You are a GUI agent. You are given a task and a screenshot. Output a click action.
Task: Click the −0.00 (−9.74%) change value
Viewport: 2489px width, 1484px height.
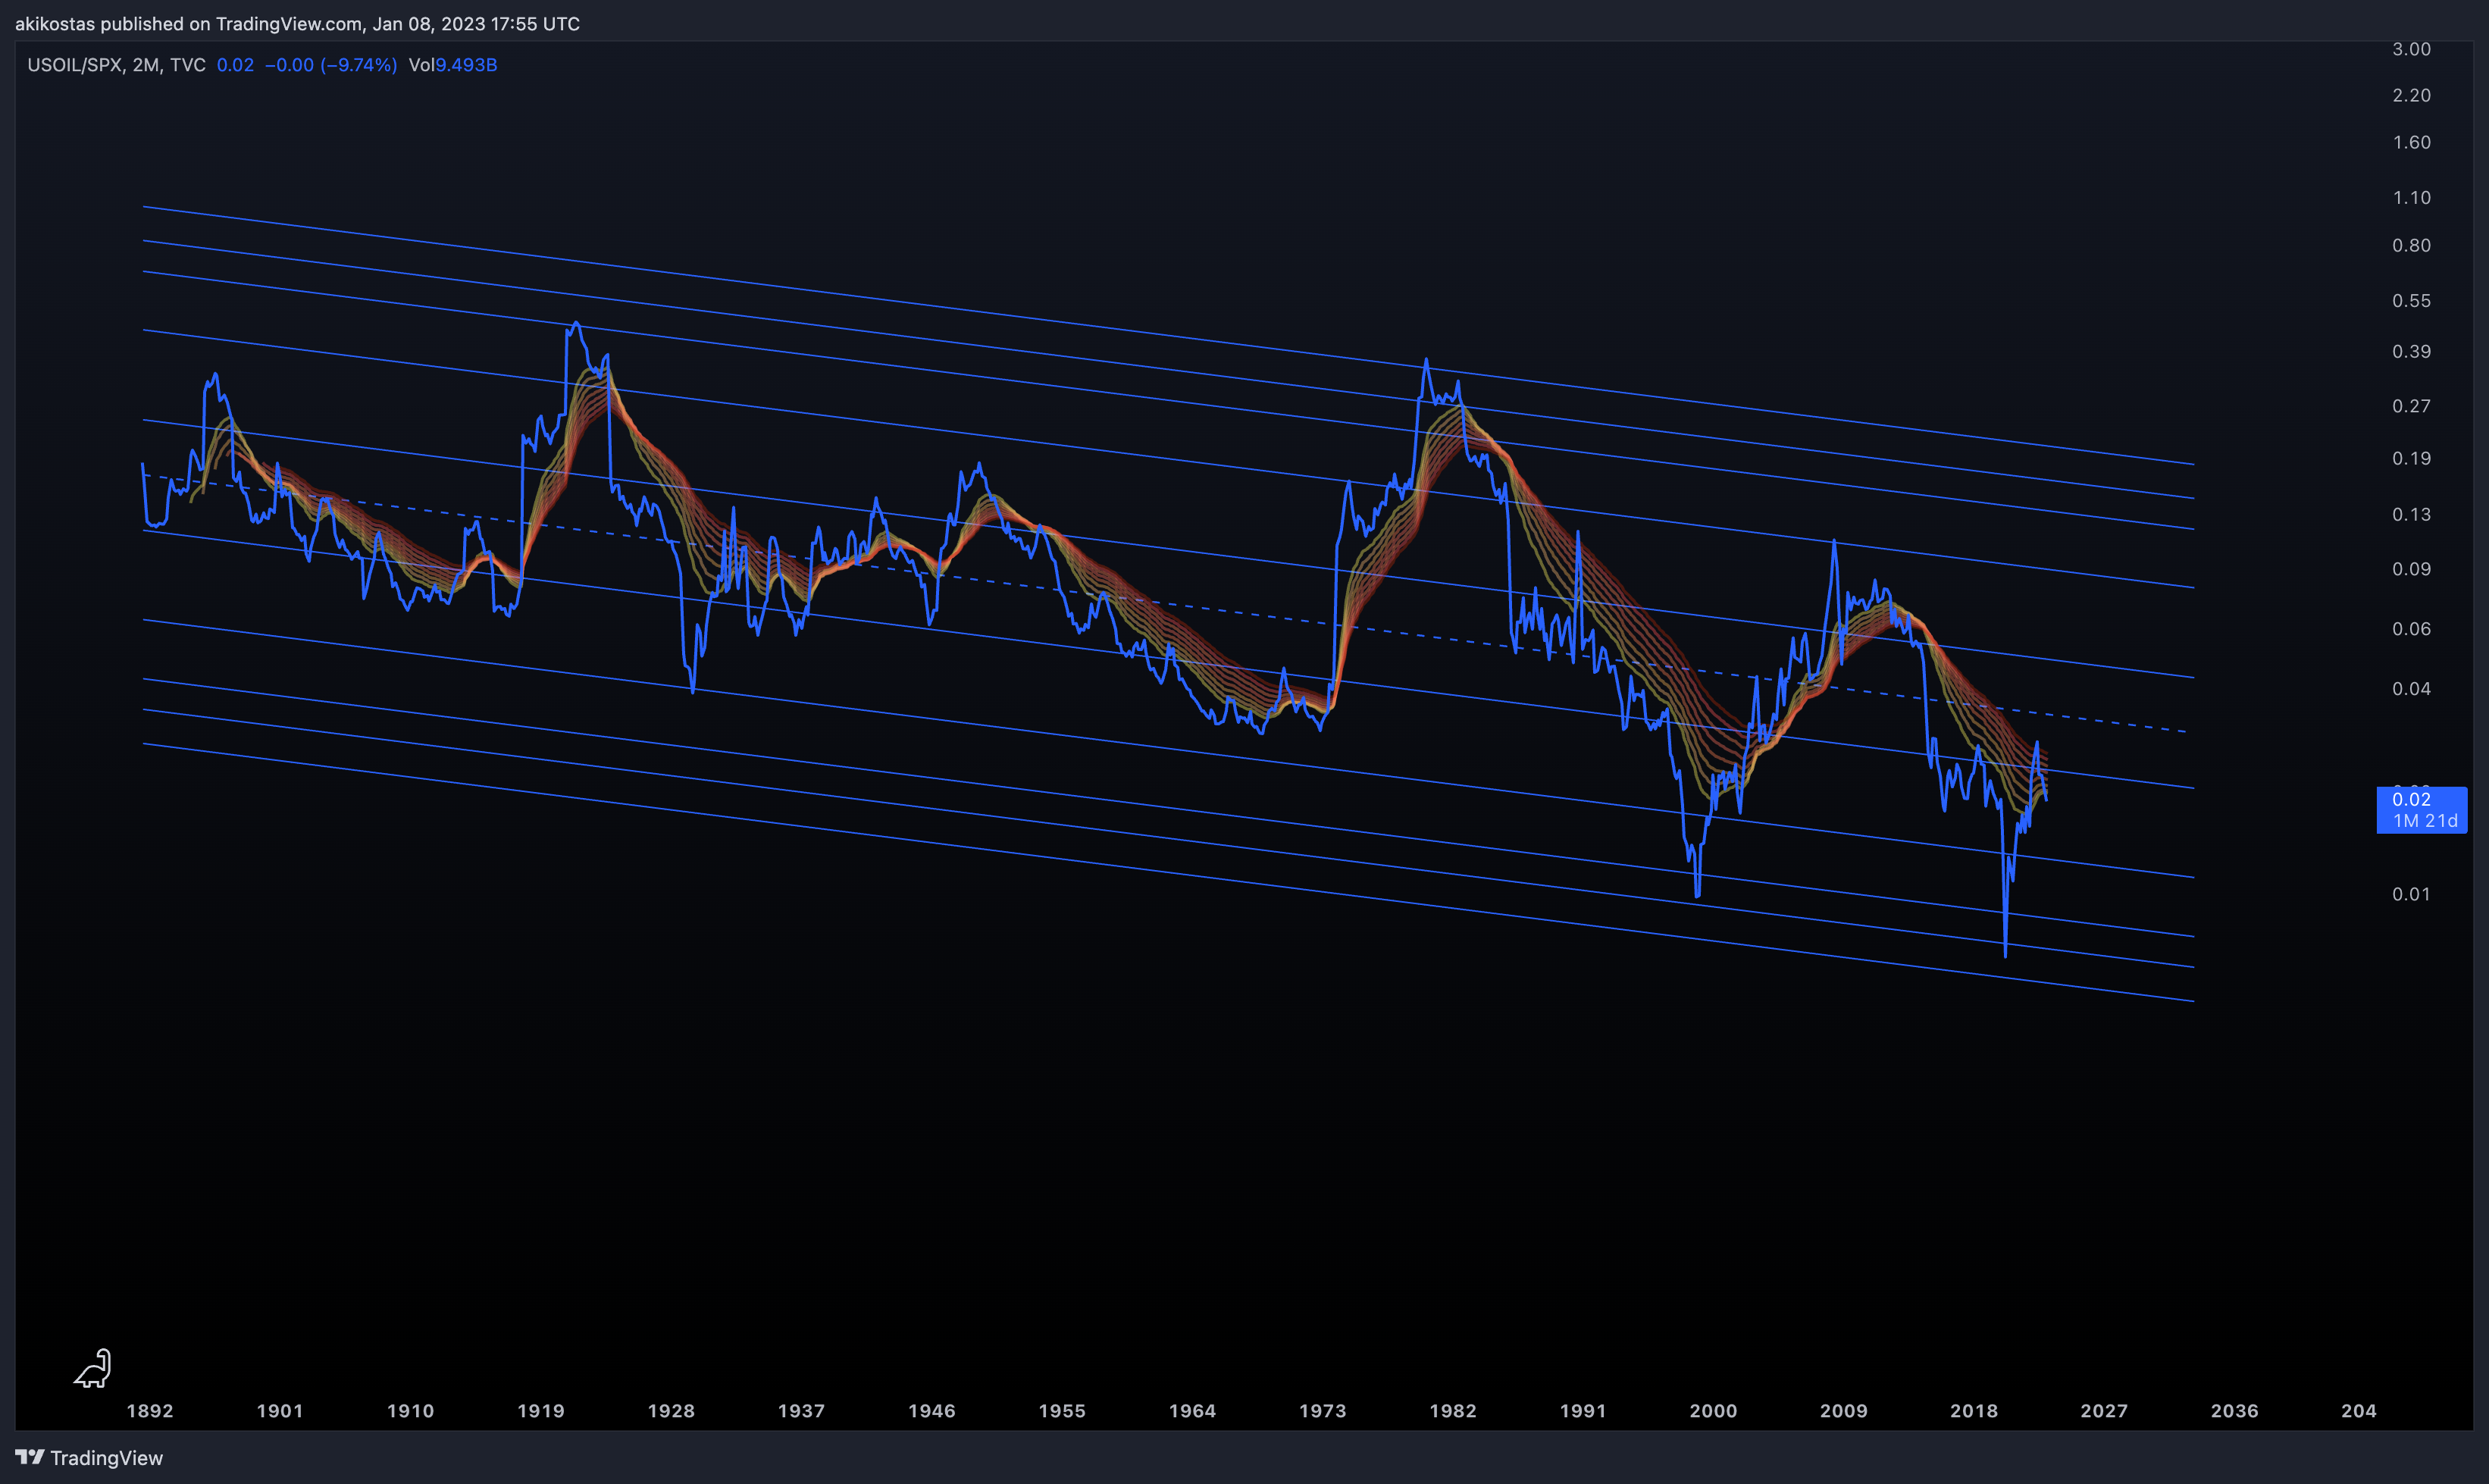pos(330,65)
